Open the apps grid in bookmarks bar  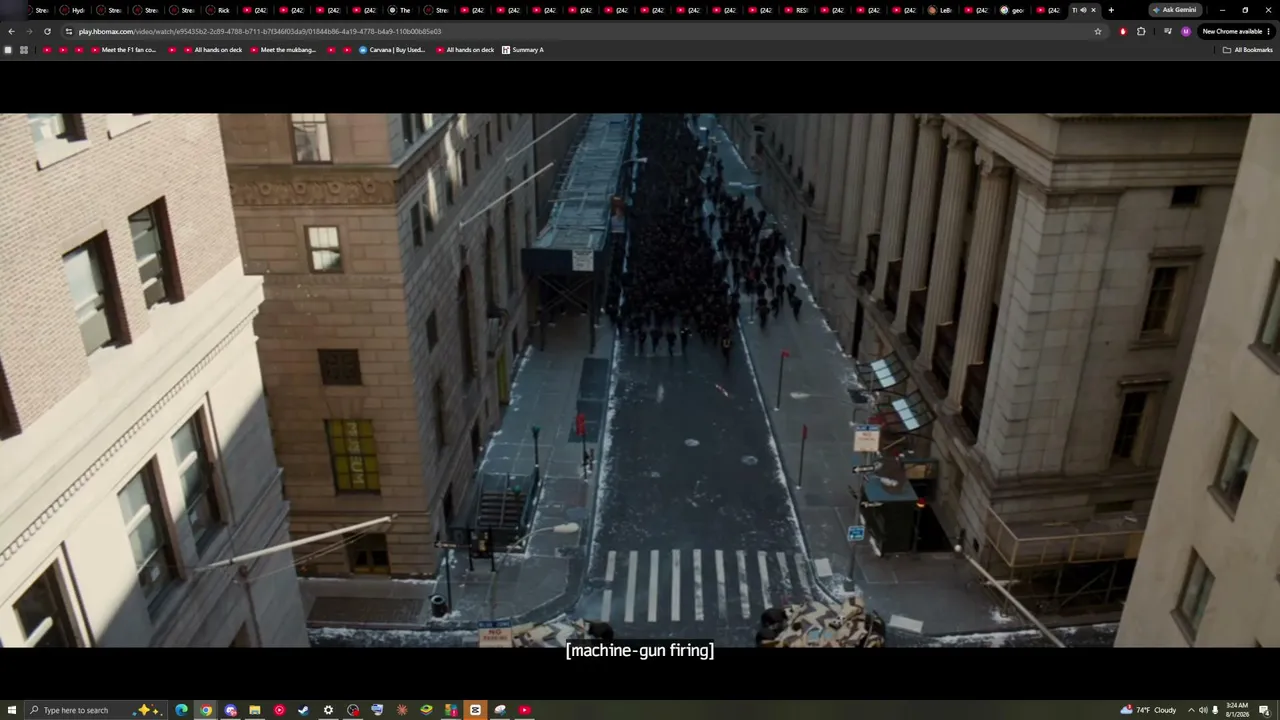click(24, 50)
